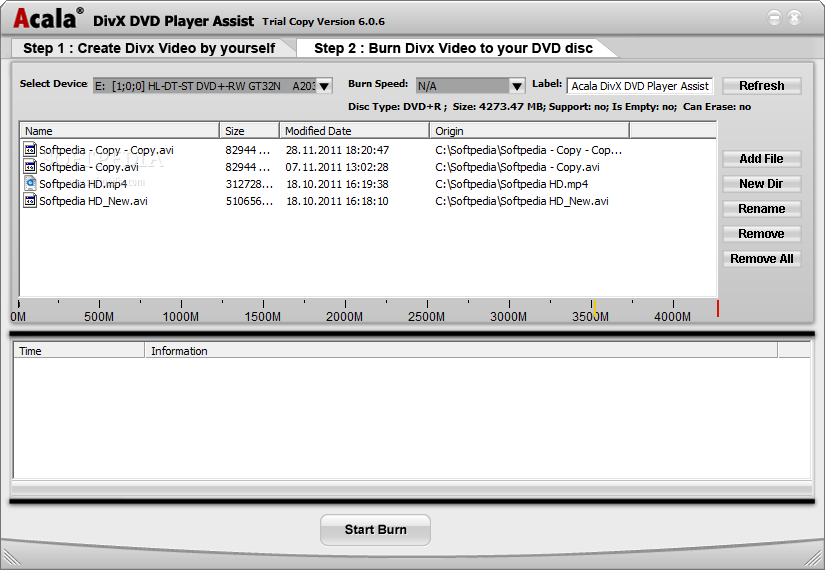
Task: Click modified date 07.11.2011 13:02:28
Action: click(337, 167)
